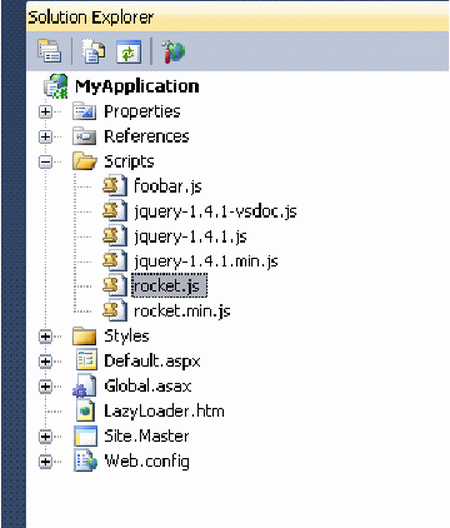Click the MyApplication project icon

[x=56, y=87]
